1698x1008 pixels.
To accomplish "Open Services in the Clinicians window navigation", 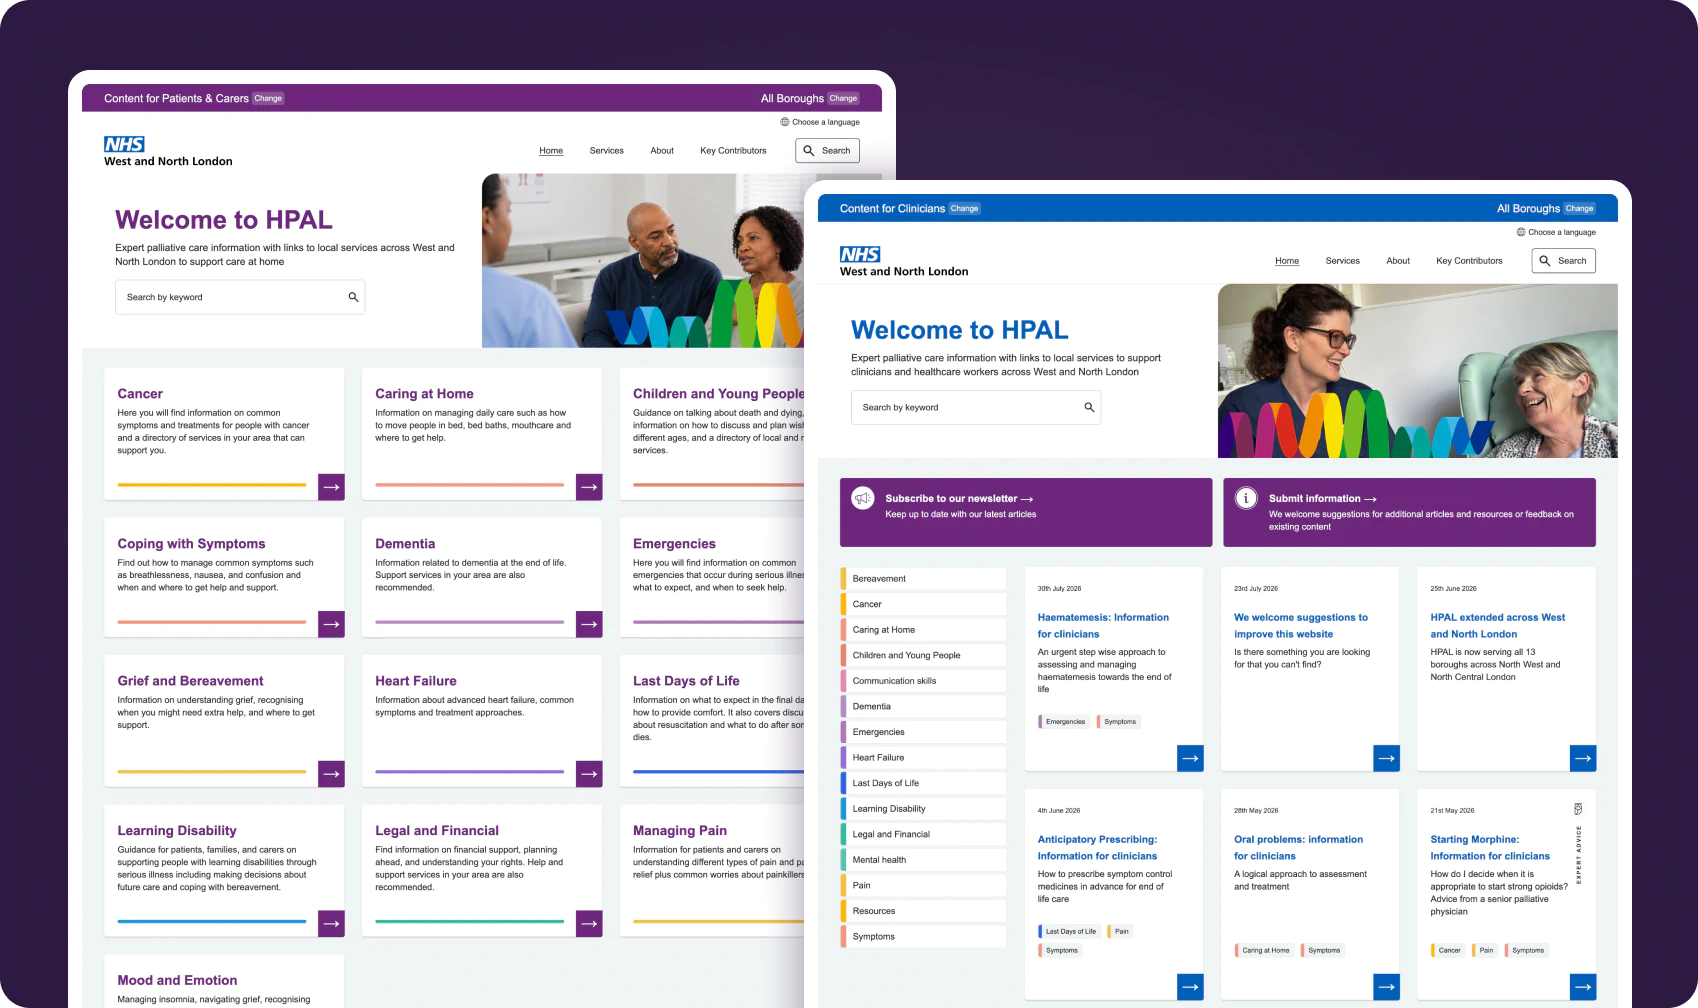I will click(x=1343, y=261).
